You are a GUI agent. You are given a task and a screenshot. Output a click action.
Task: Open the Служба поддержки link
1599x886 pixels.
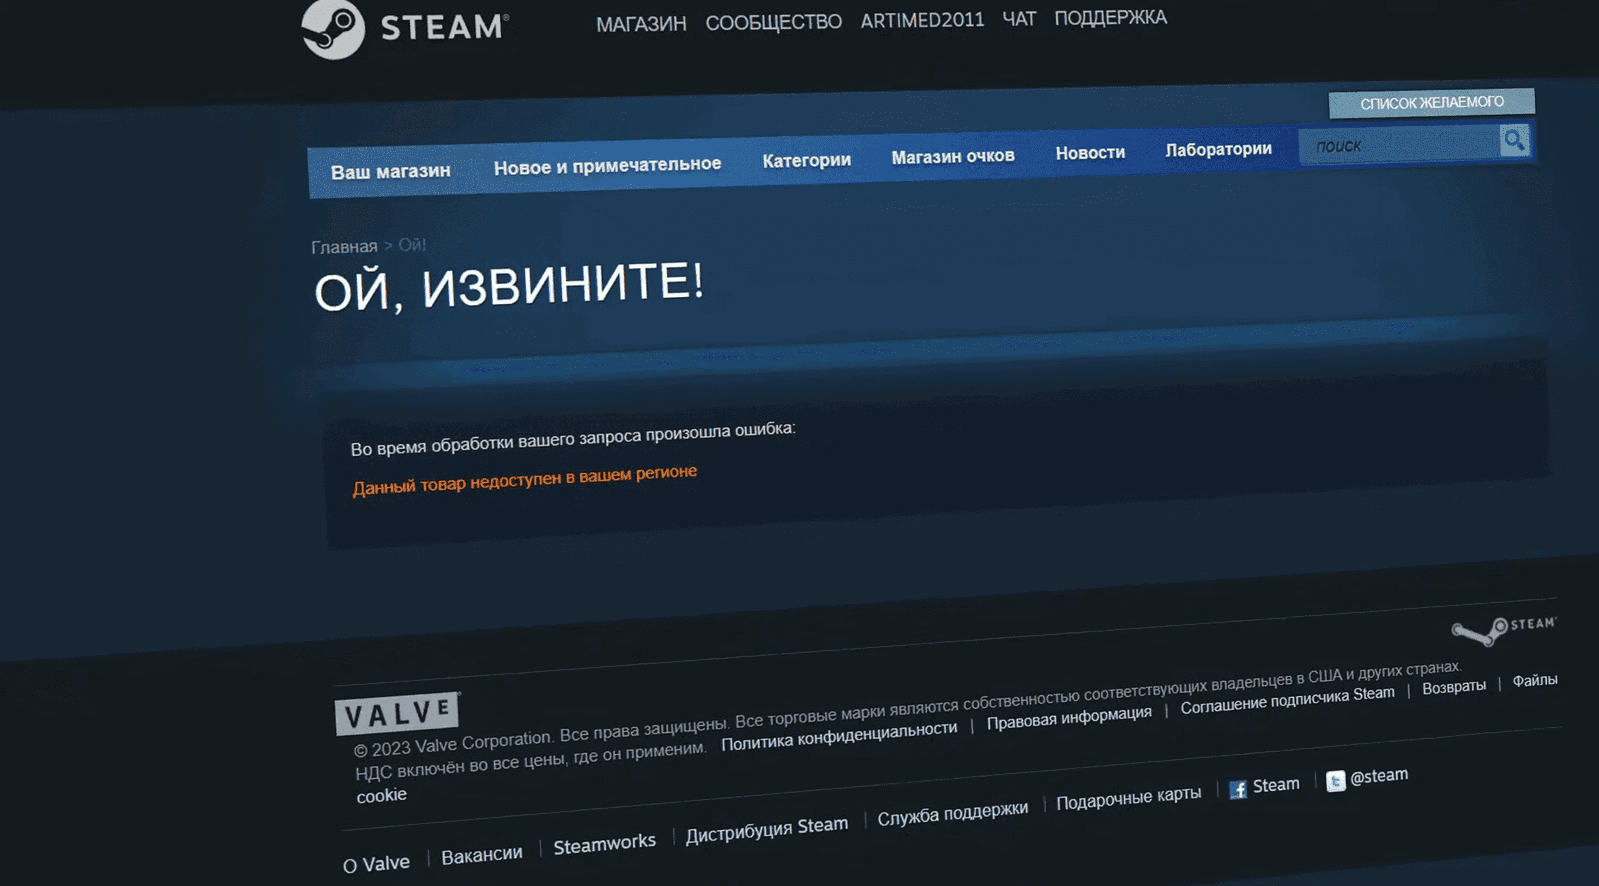(x=952, y=813)
